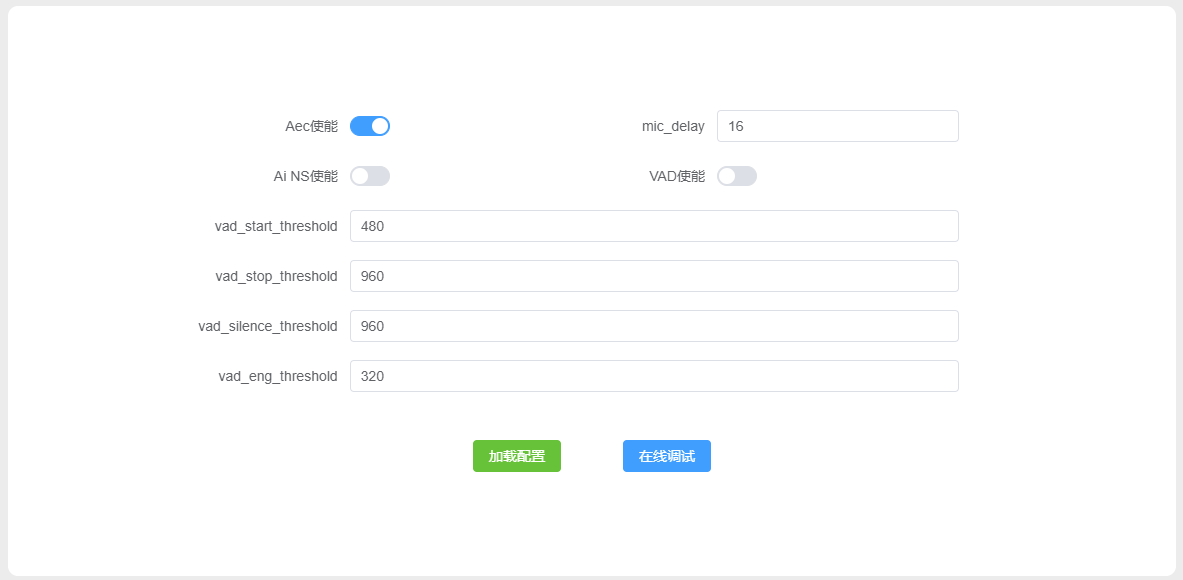Click the vad_stop_threshold label

[276, 276]
